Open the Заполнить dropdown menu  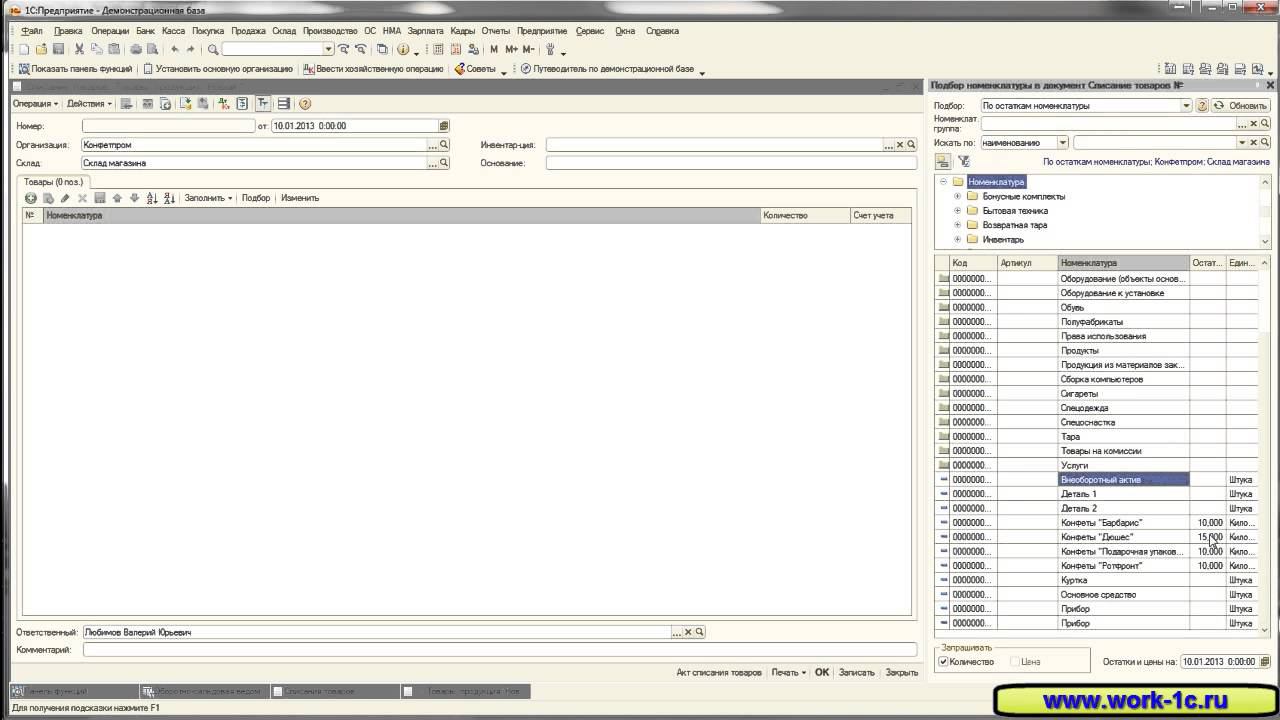tap(208, 198)
